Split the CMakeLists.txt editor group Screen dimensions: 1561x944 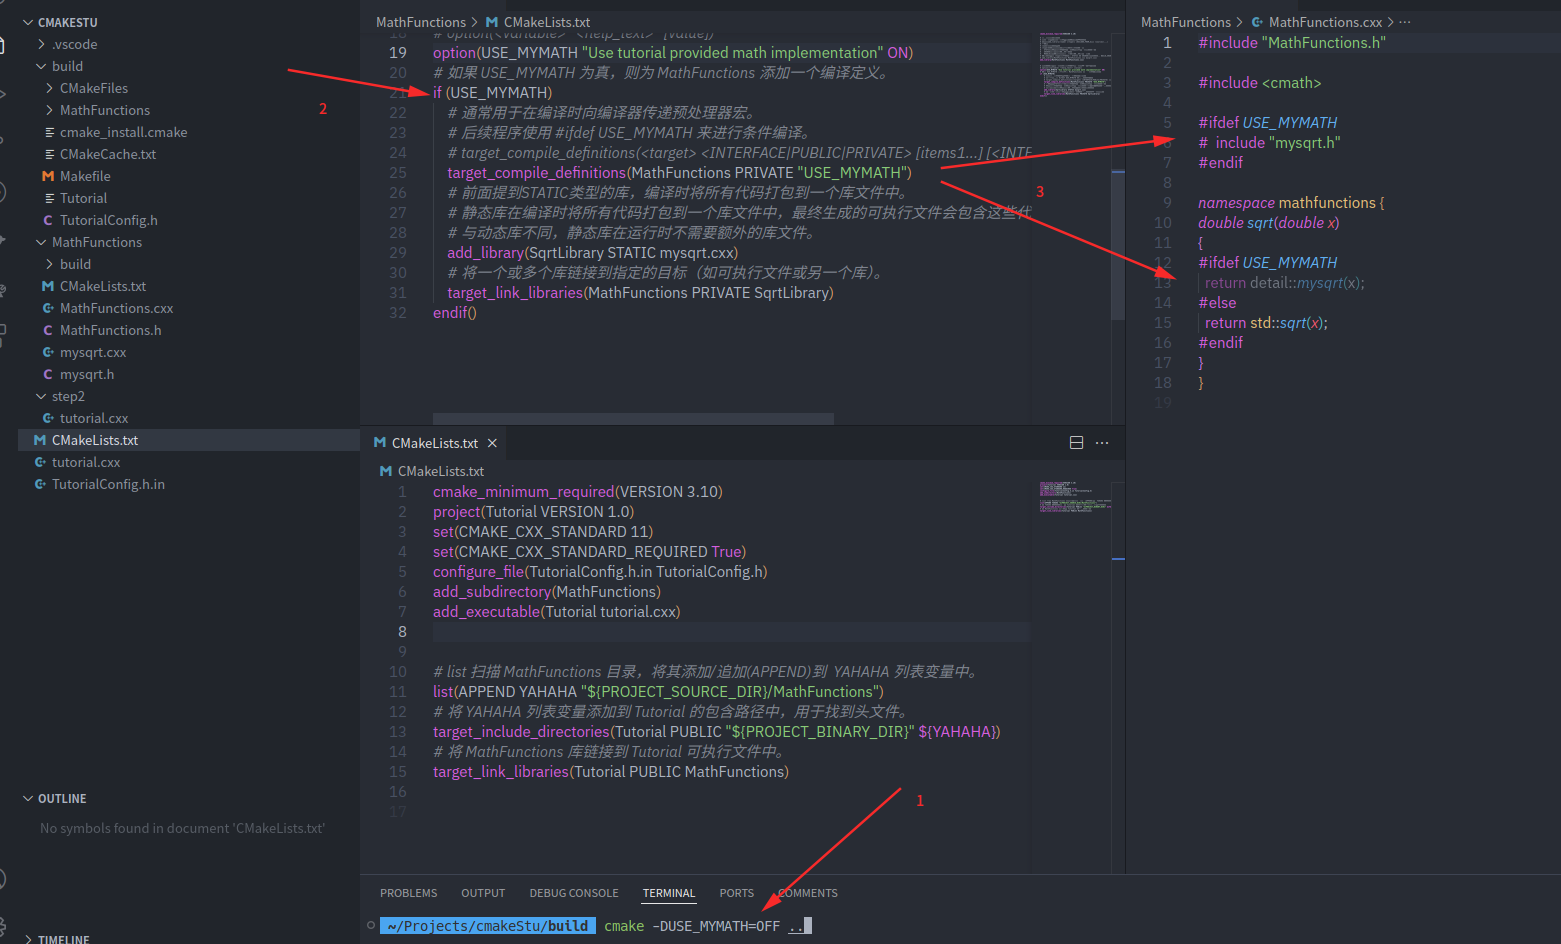(1076, 443)
